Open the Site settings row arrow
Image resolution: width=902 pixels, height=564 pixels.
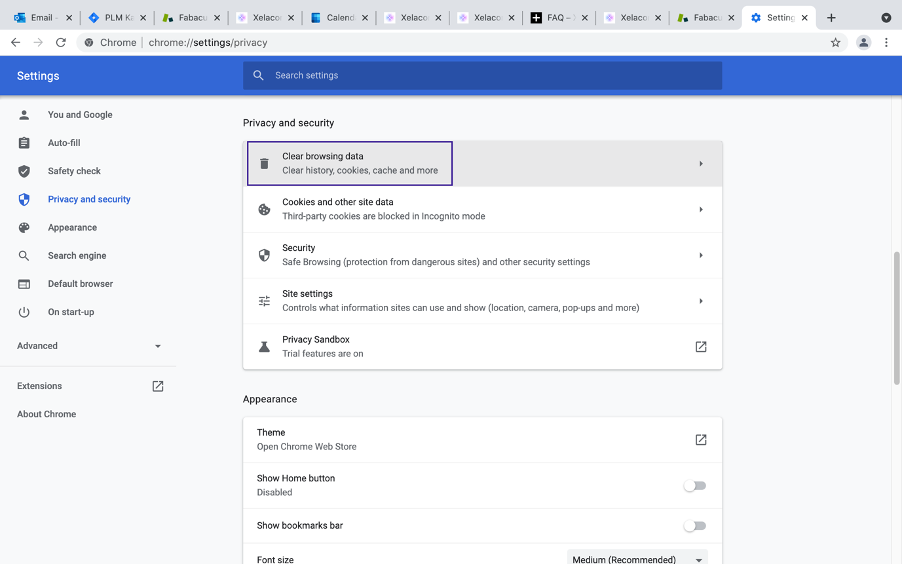point(700,301)
